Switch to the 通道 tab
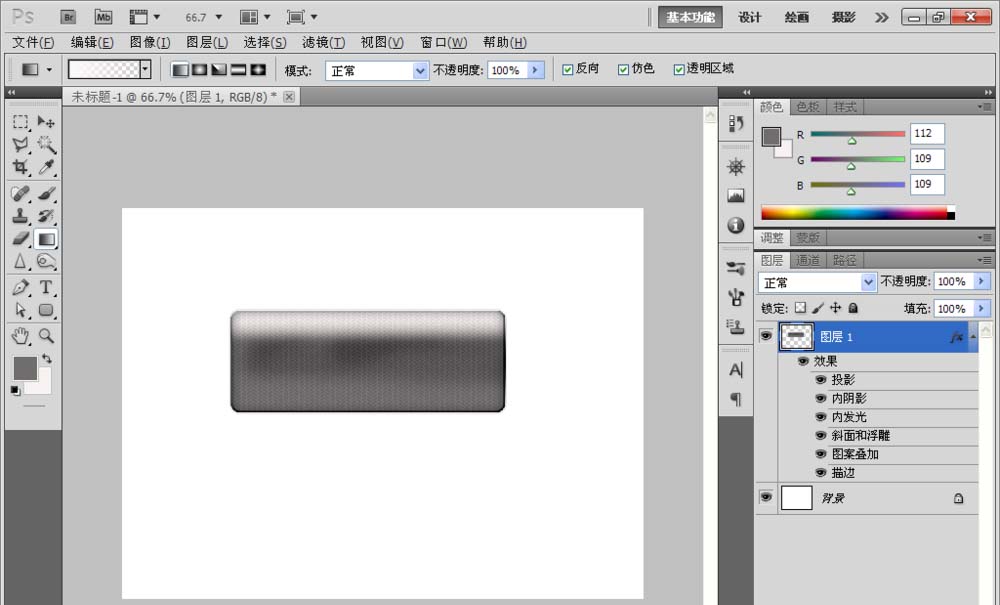This screenshot has height=605, width=1000. click(808, 260)
